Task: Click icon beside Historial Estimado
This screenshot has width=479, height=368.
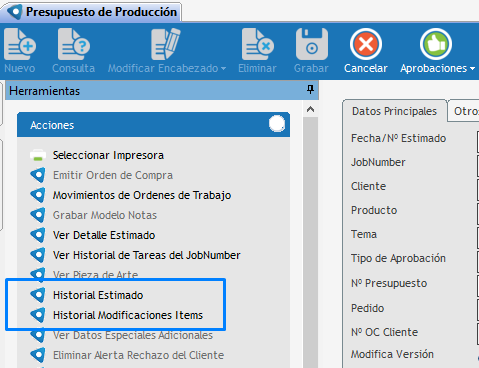Action: [x=38, y=295]
